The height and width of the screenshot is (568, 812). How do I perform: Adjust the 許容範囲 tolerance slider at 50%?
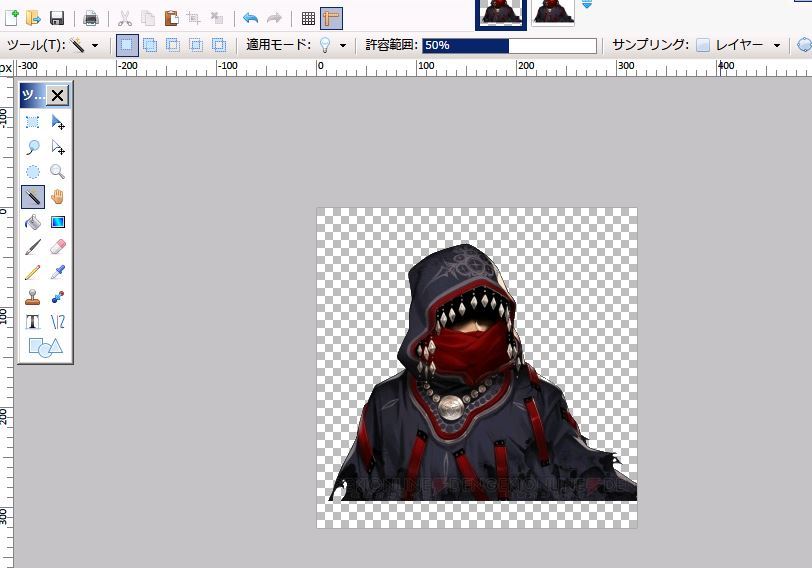click(510, 46)
